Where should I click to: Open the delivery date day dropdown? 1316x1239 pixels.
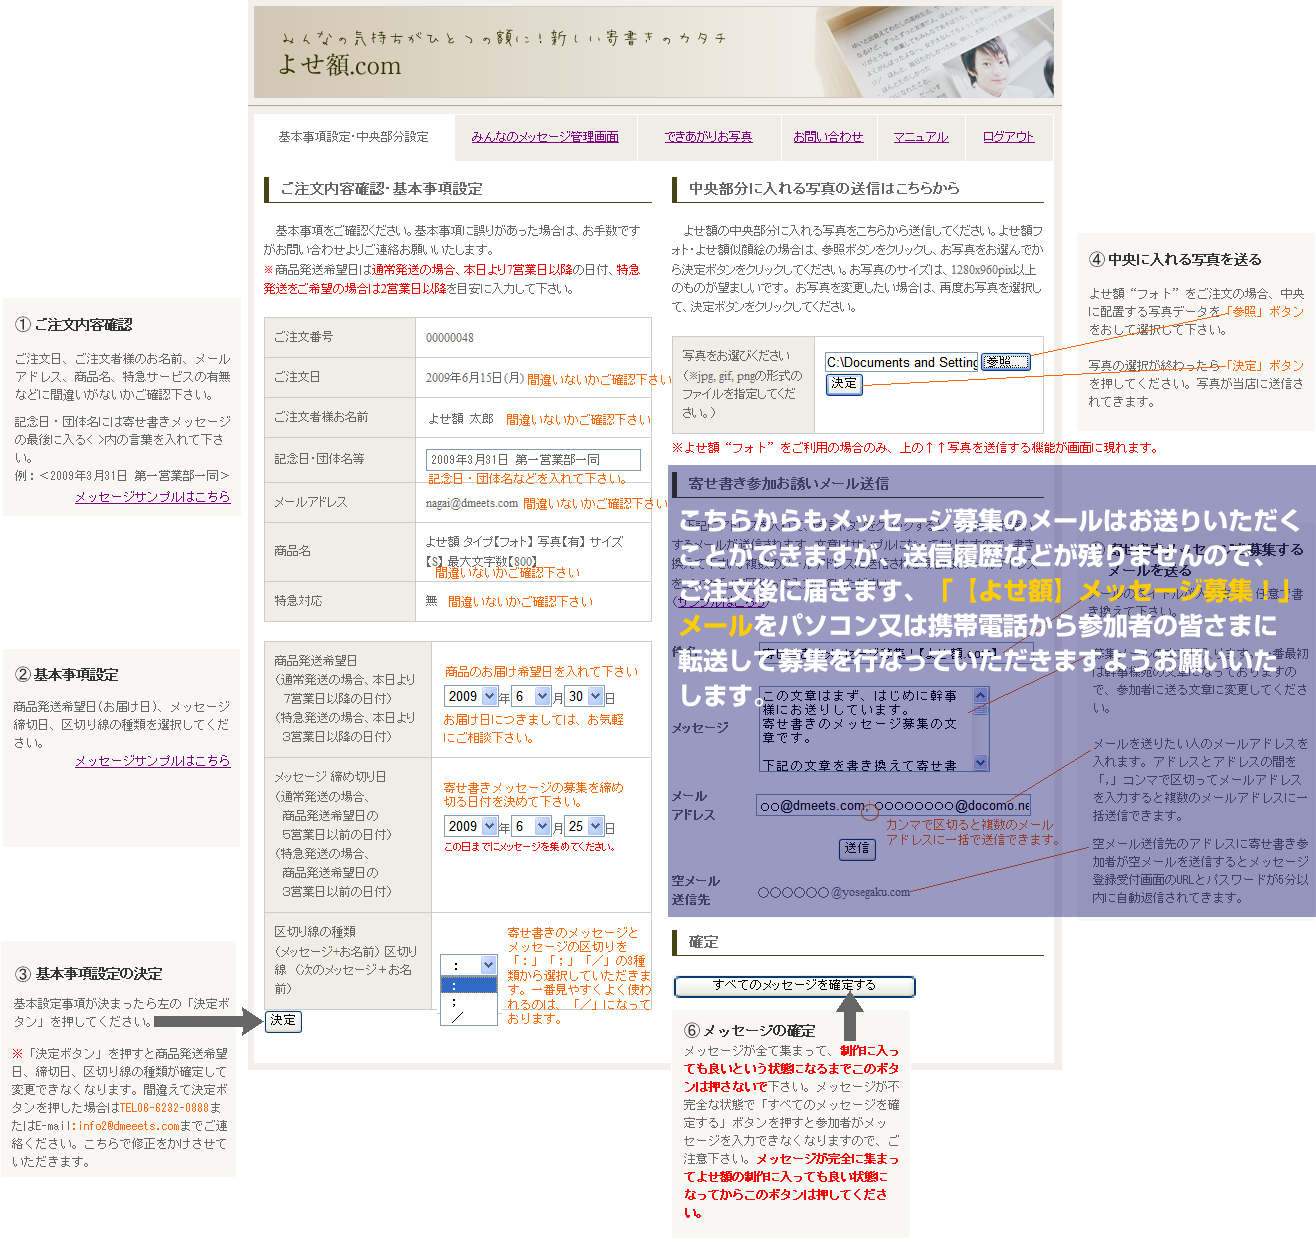(586, 696)
